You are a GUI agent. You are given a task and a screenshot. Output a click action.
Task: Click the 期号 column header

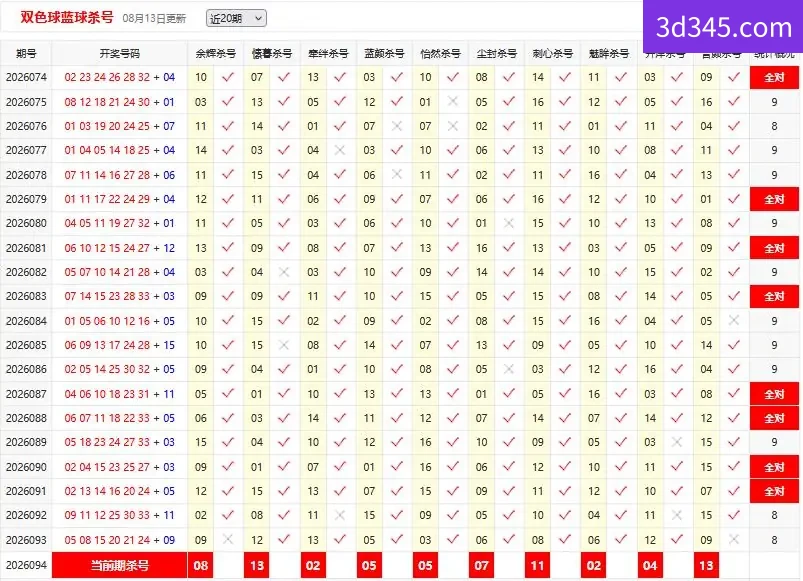(x=26, y=53)
